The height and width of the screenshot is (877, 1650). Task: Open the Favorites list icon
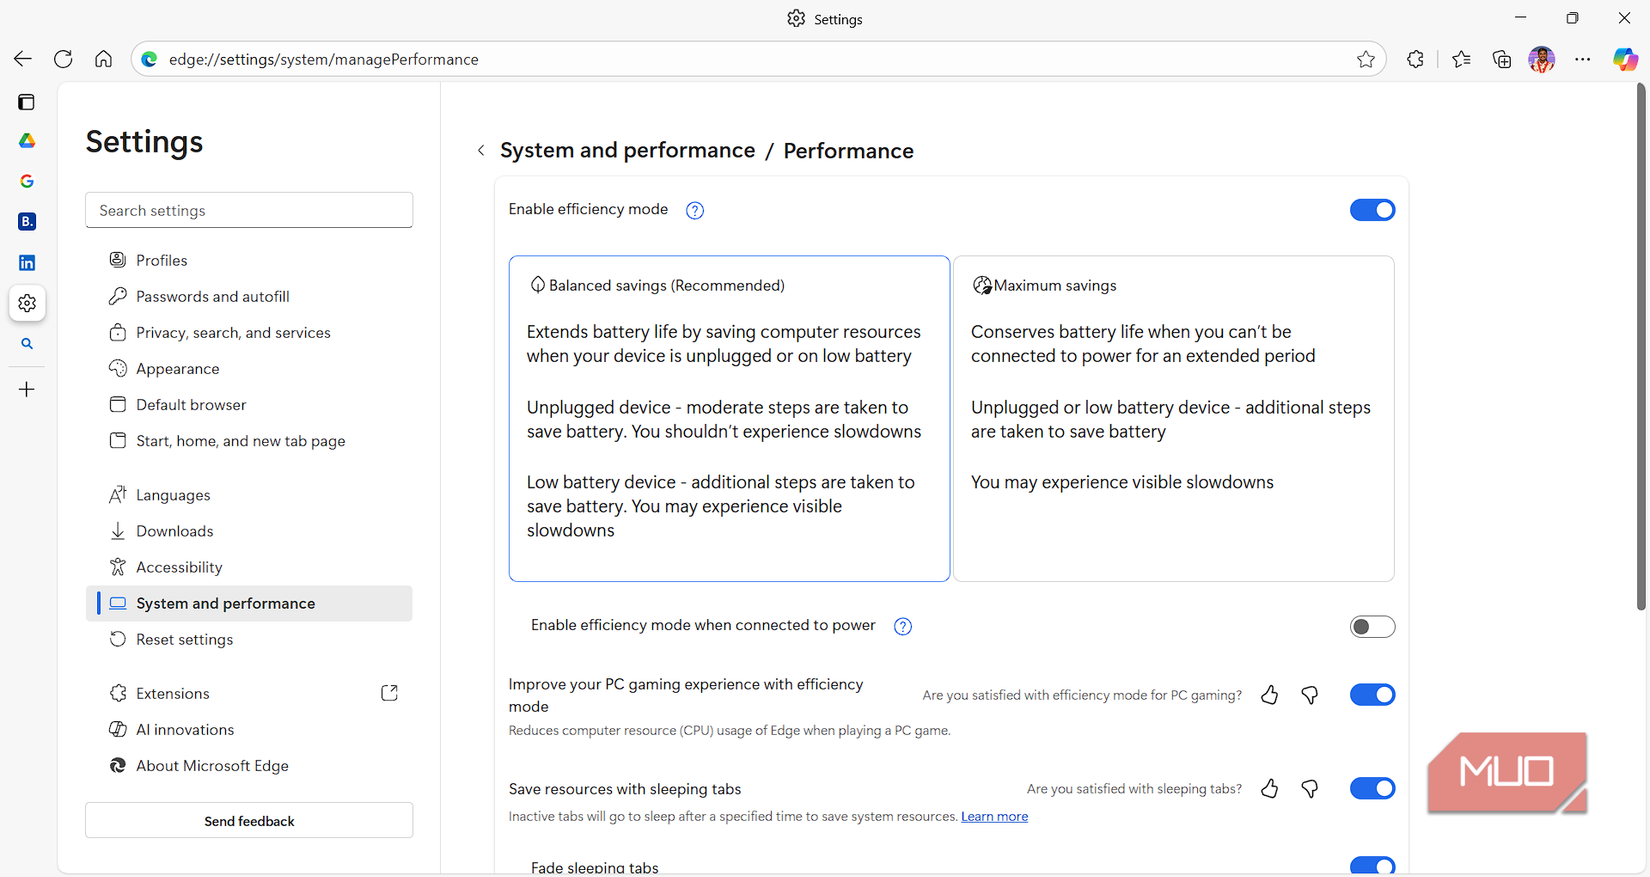click(1461, 59)
